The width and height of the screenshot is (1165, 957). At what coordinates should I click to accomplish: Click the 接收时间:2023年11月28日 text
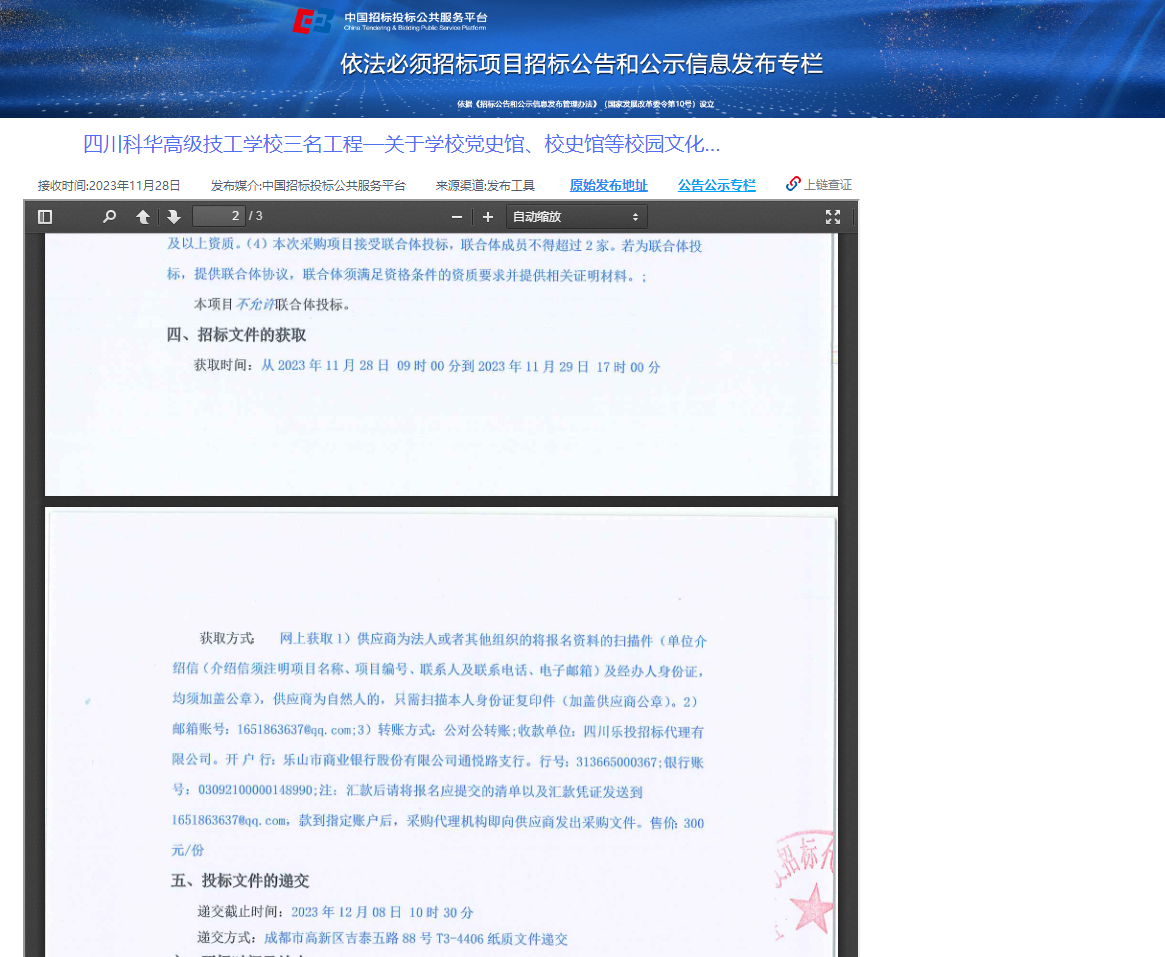click(x=109, y=186)
